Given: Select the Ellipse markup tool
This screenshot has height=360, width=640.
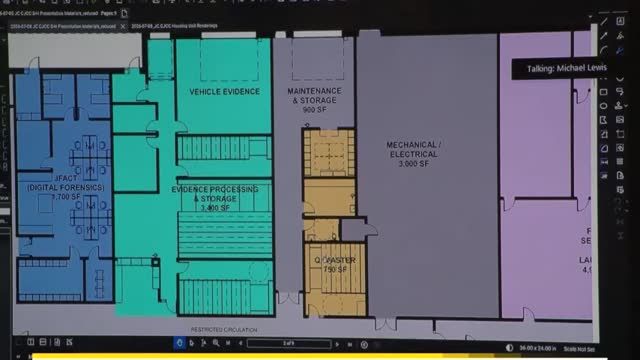Looking at the screenshot, I should [x=604, y=106].
